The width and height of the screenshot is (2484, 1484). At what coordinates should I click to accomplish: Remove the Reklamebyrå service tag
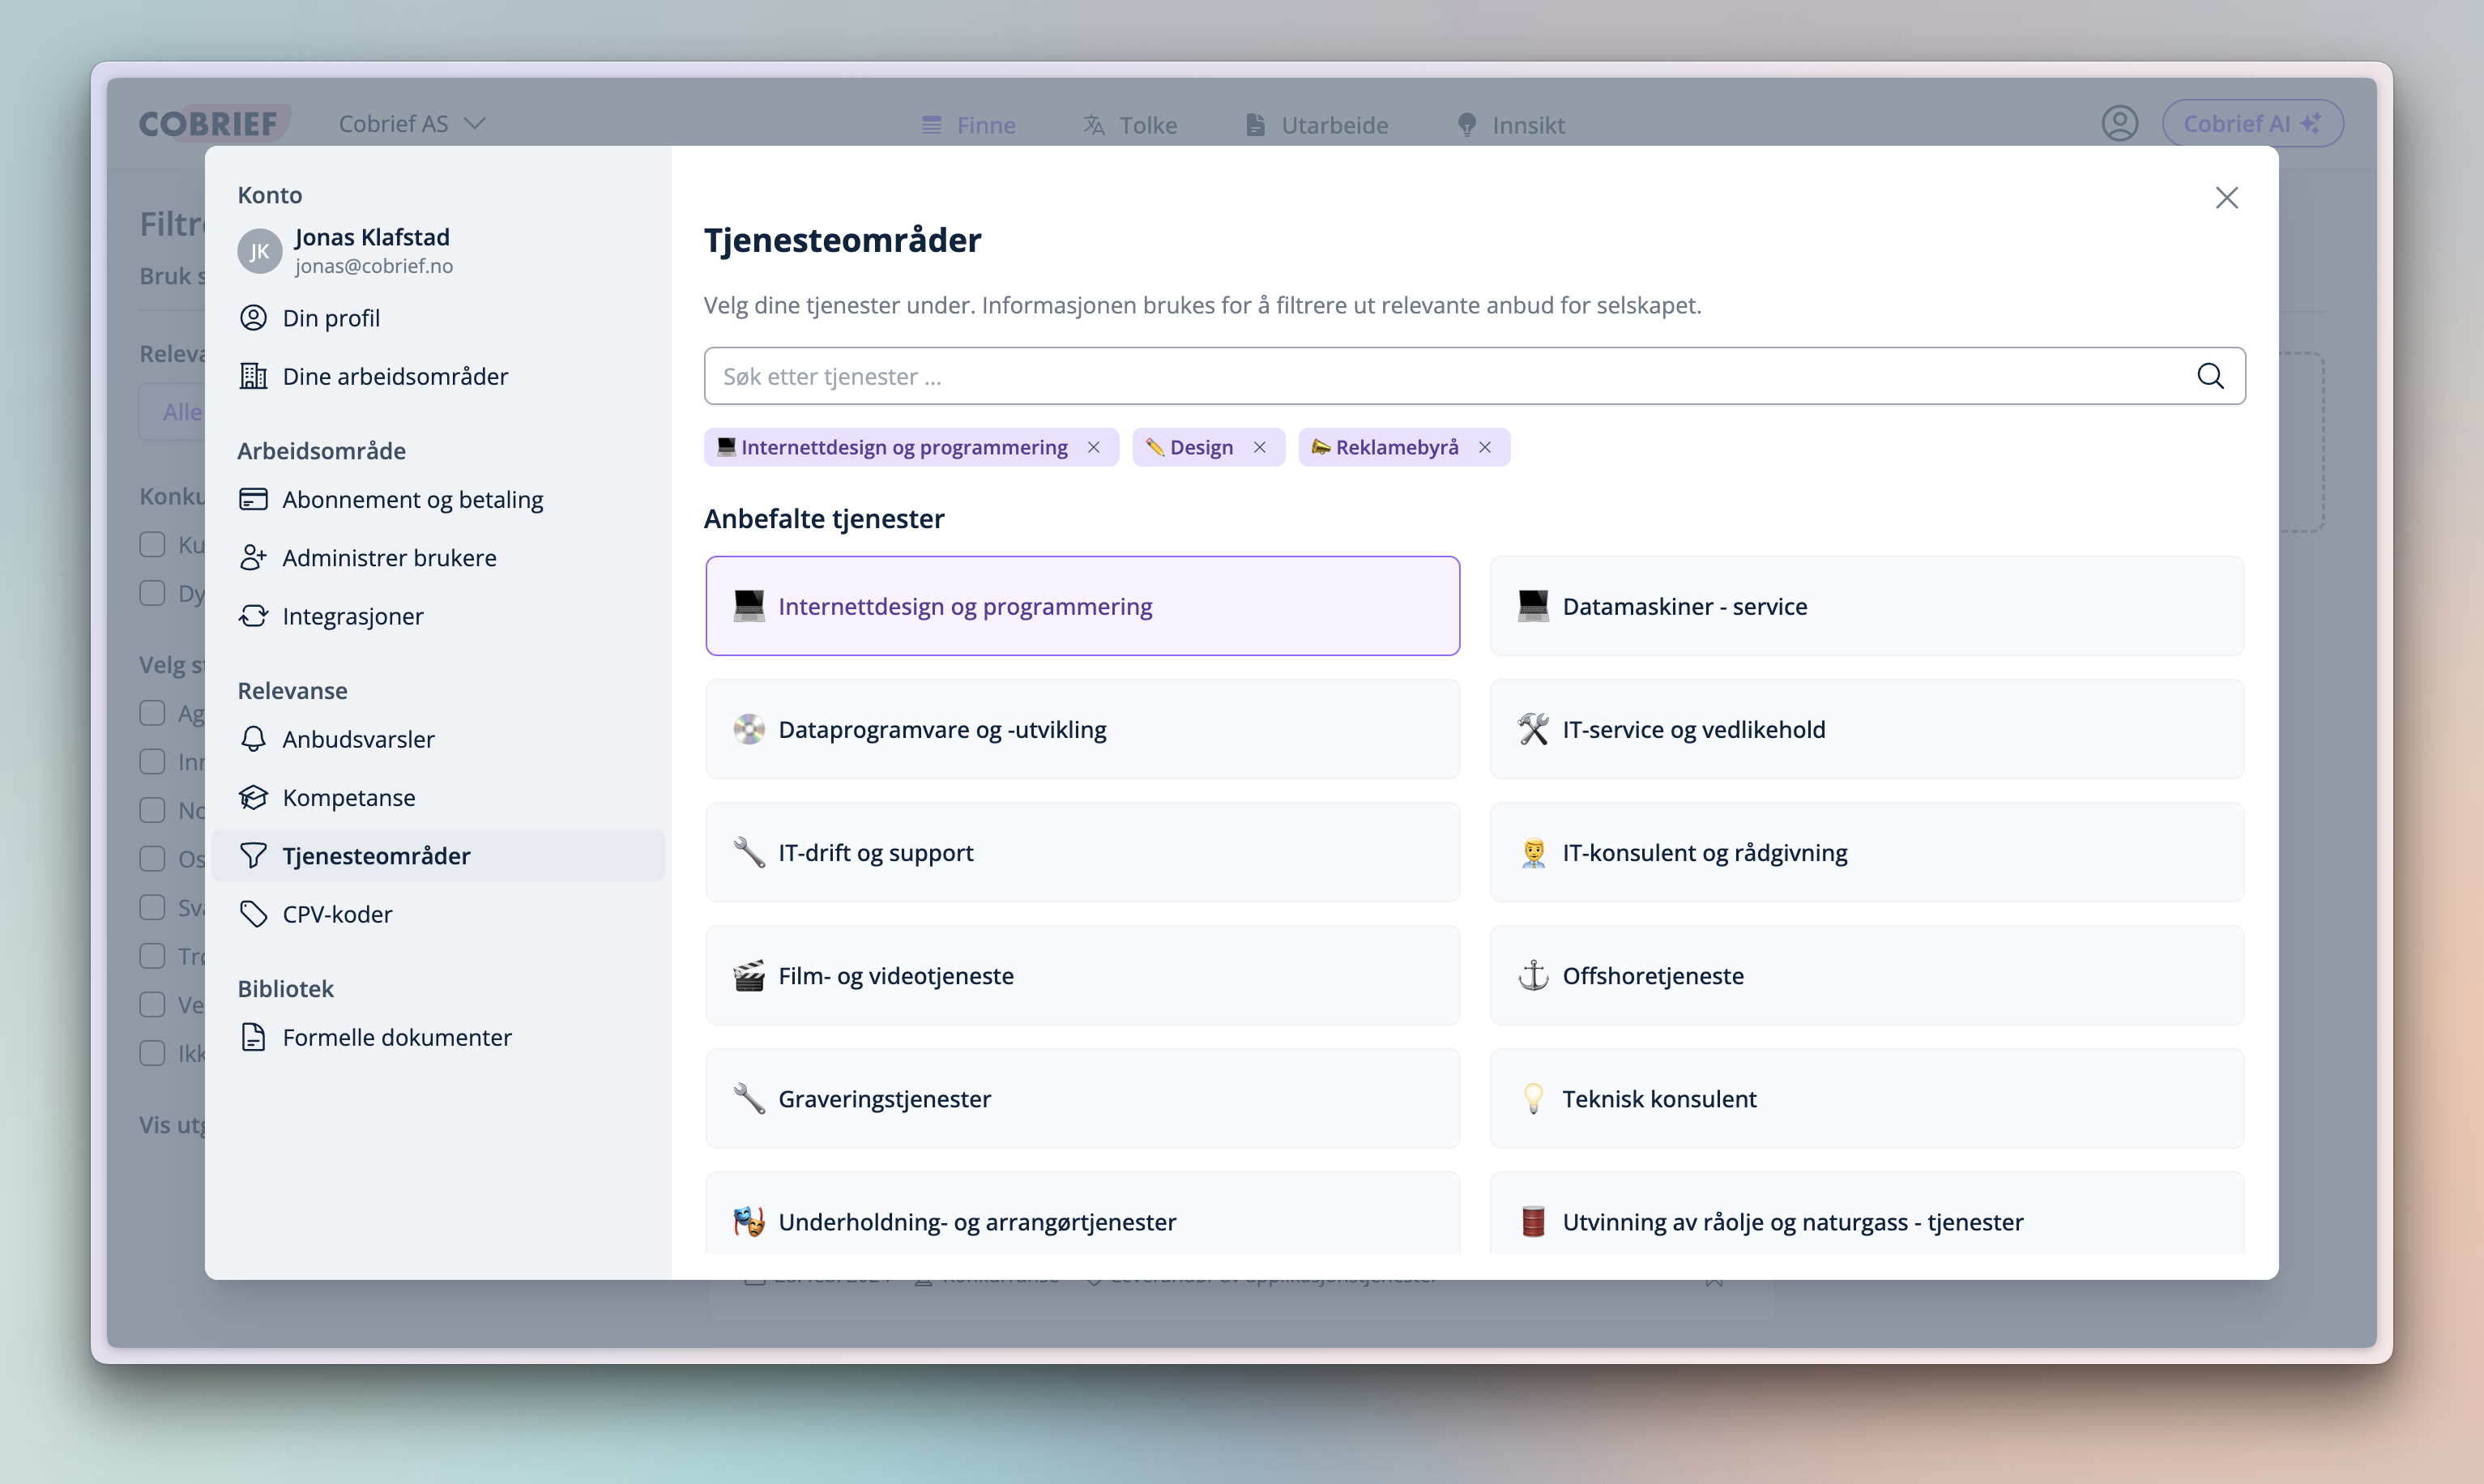coord(1485,447)
